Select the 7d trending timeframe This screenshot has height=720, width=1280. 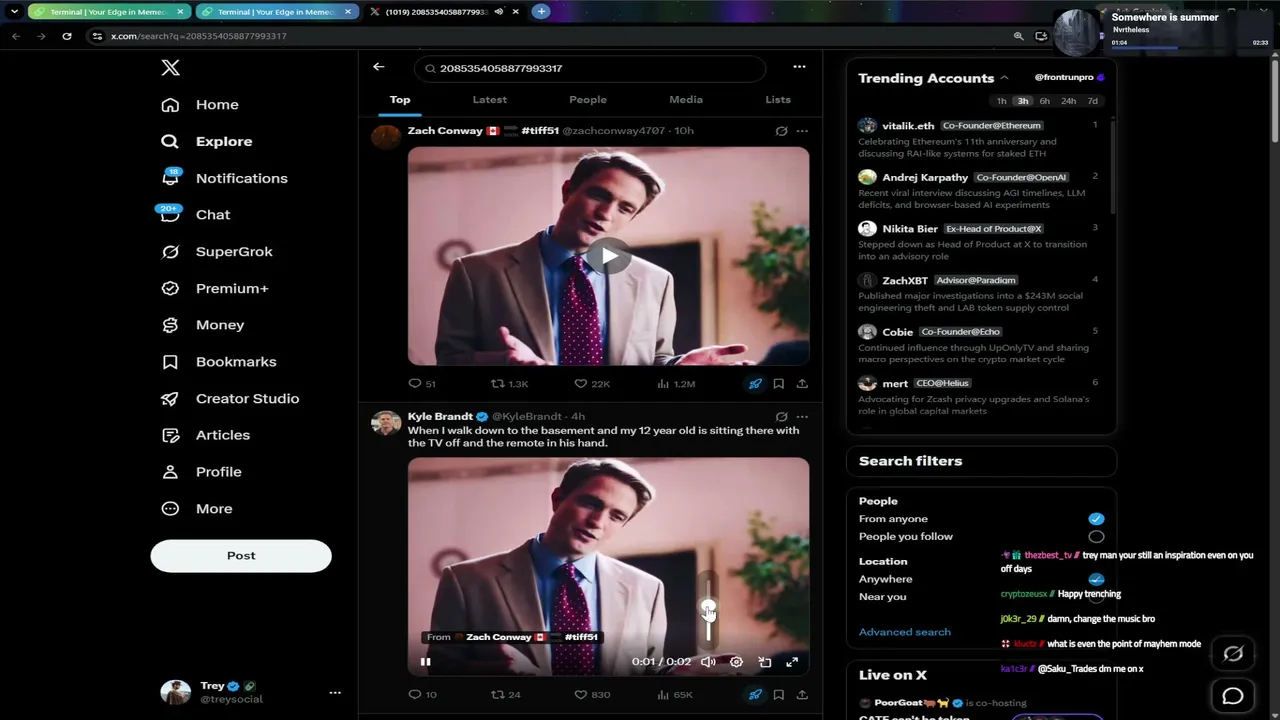[x=1092, y=101]
